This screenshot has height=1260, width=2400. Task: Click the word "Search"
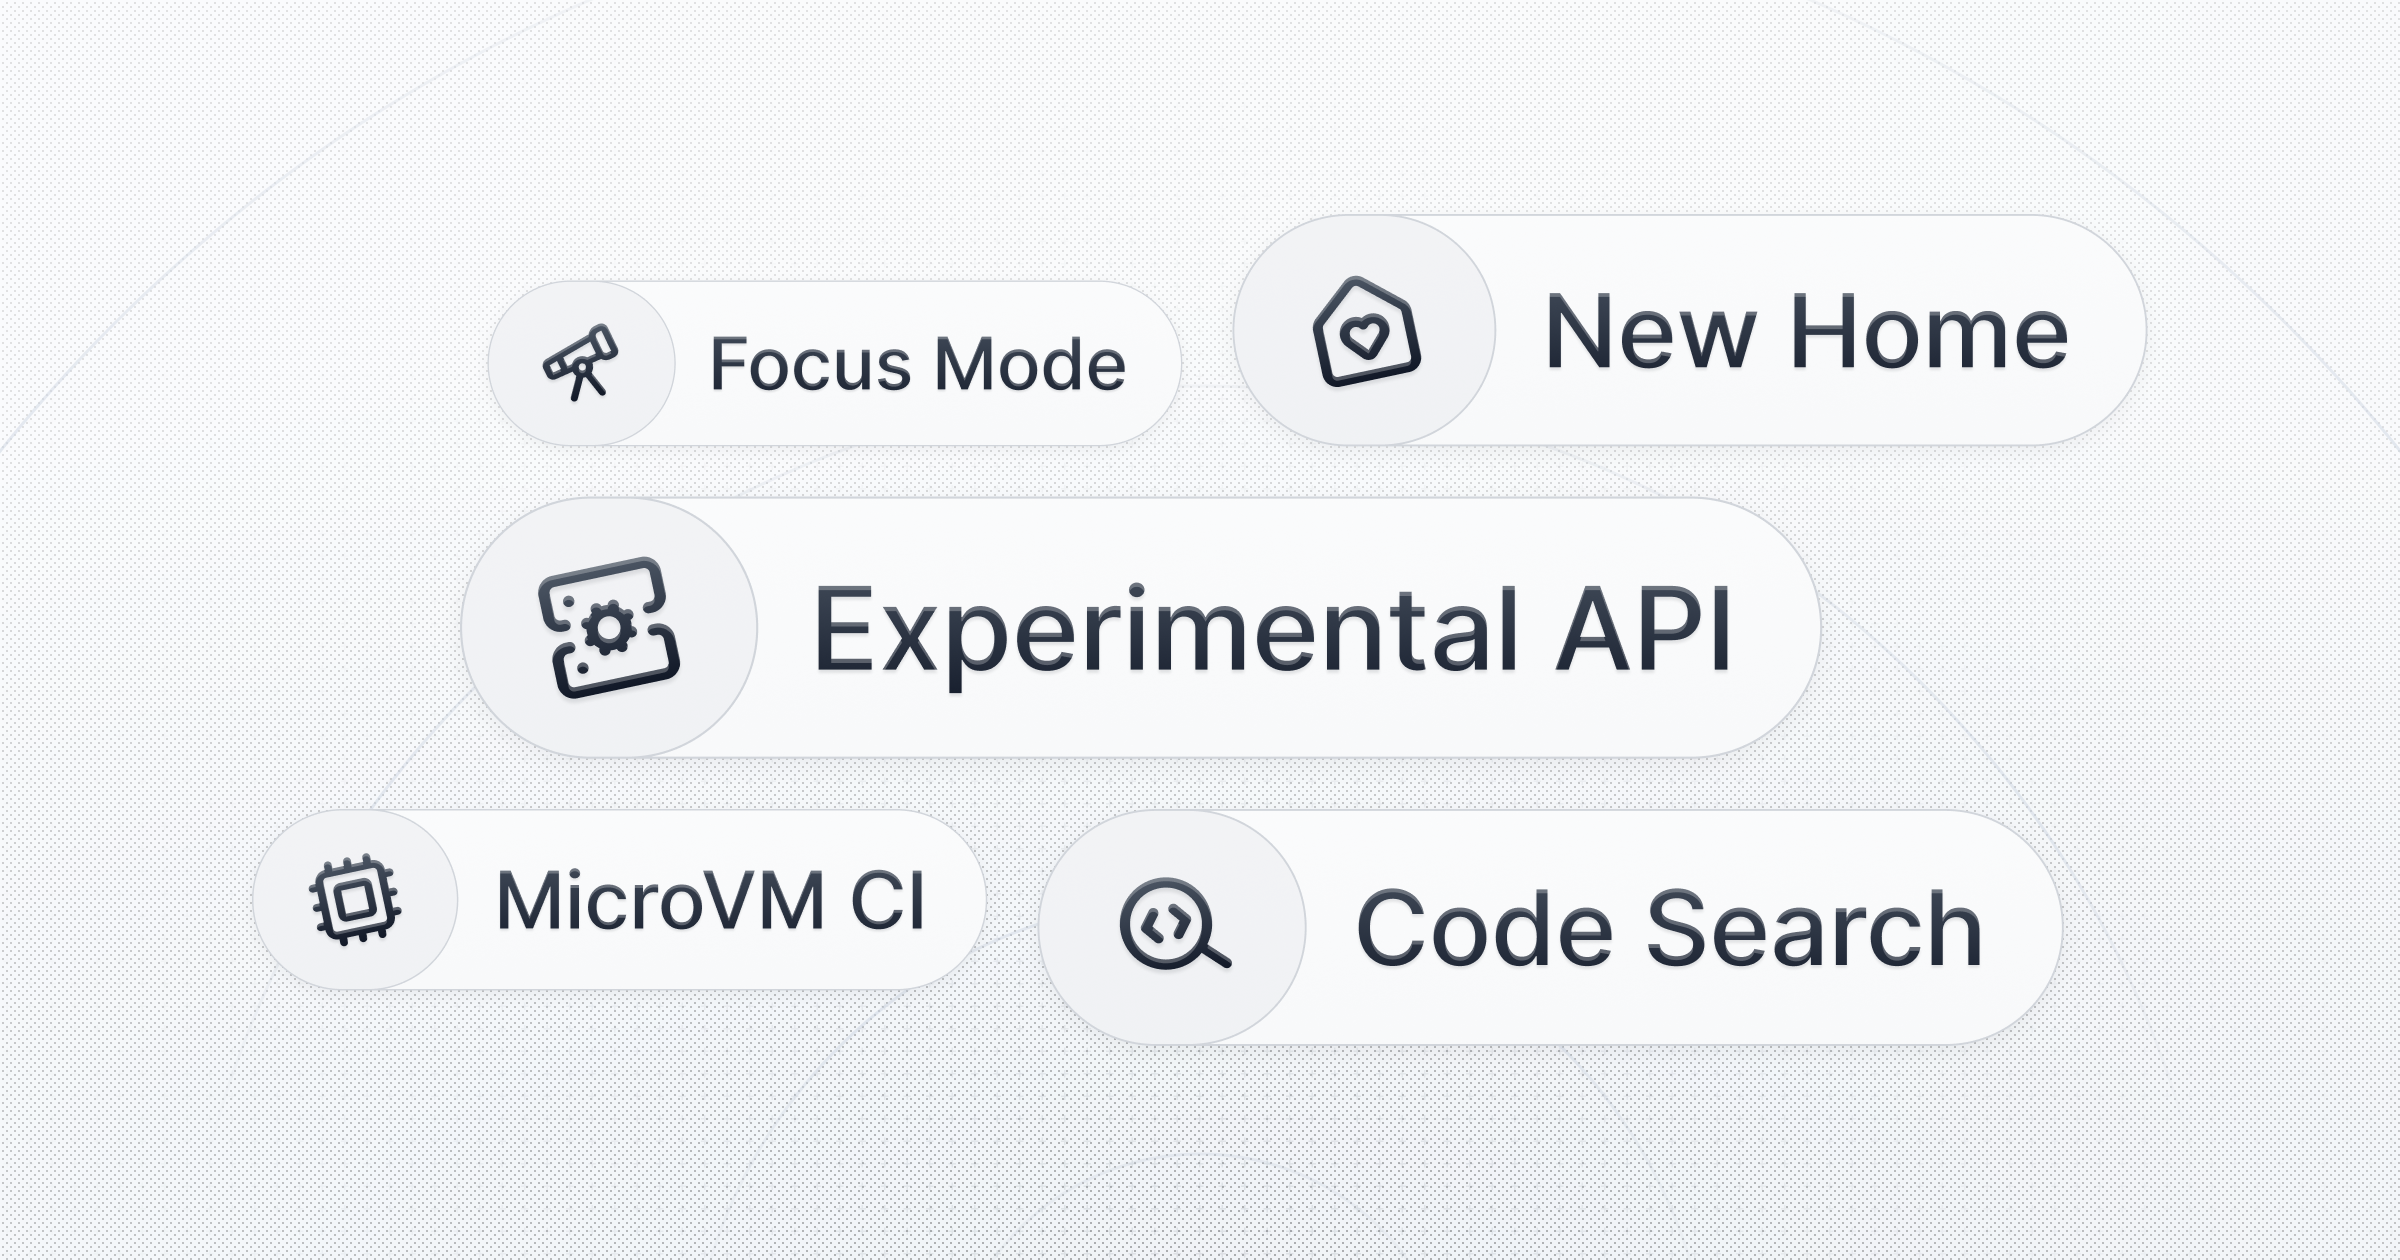tap(1814, 929)
